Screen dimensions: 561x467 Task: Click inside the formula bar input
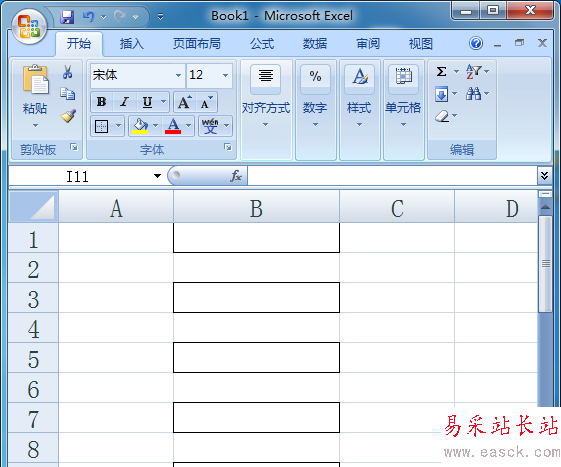coord(392,176)
